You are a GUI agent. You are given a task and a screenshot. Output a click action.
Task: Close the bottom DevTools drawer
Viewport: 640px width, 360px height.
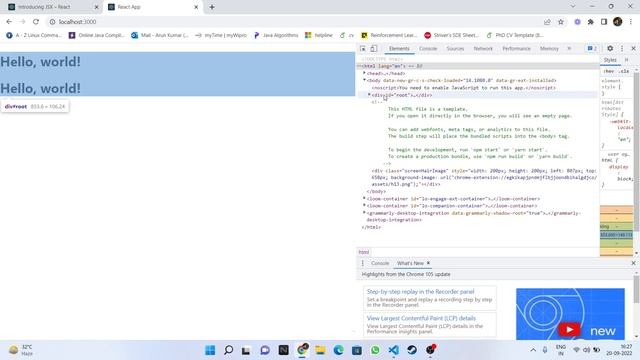(633, 263)
